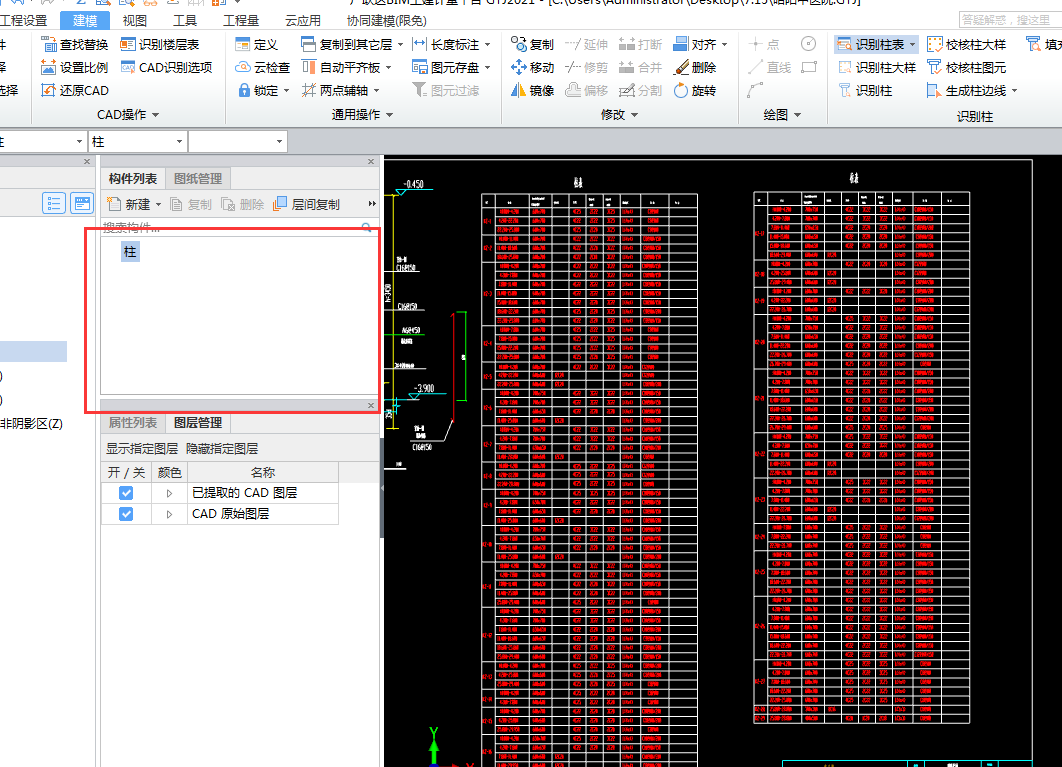This screenshot has width=1062, height=767.
Task: Click the 新建 button in component list
Action: (129, 205)
